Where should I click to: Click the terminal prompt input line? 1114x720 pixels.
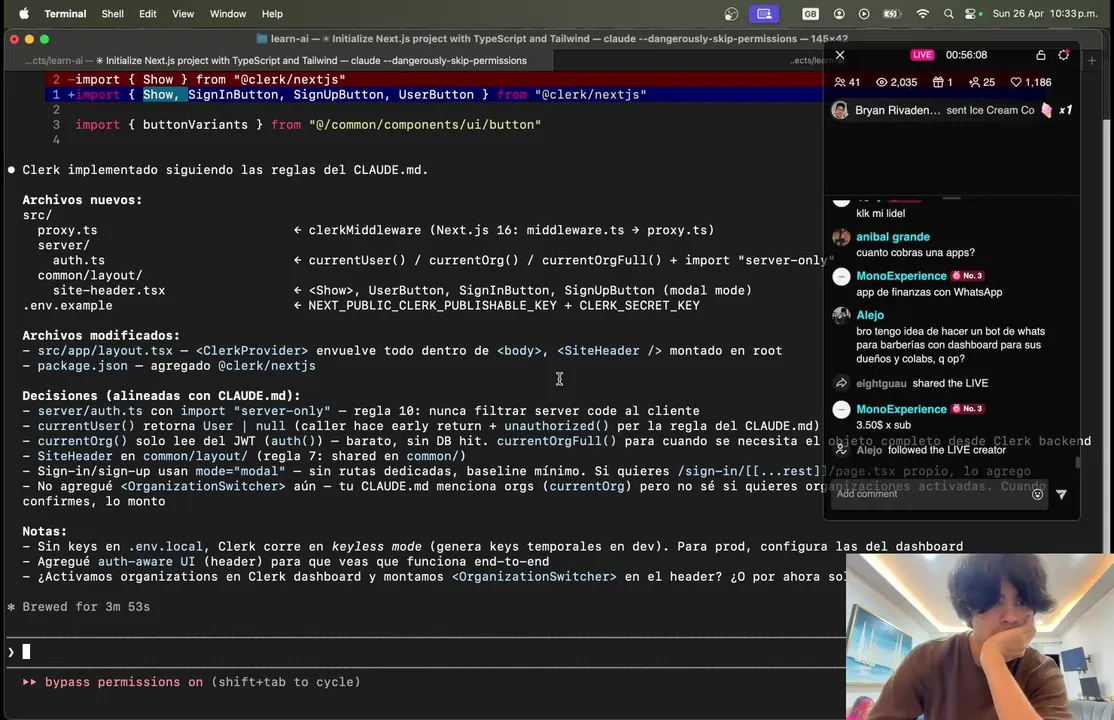click(x=425, y=652)
